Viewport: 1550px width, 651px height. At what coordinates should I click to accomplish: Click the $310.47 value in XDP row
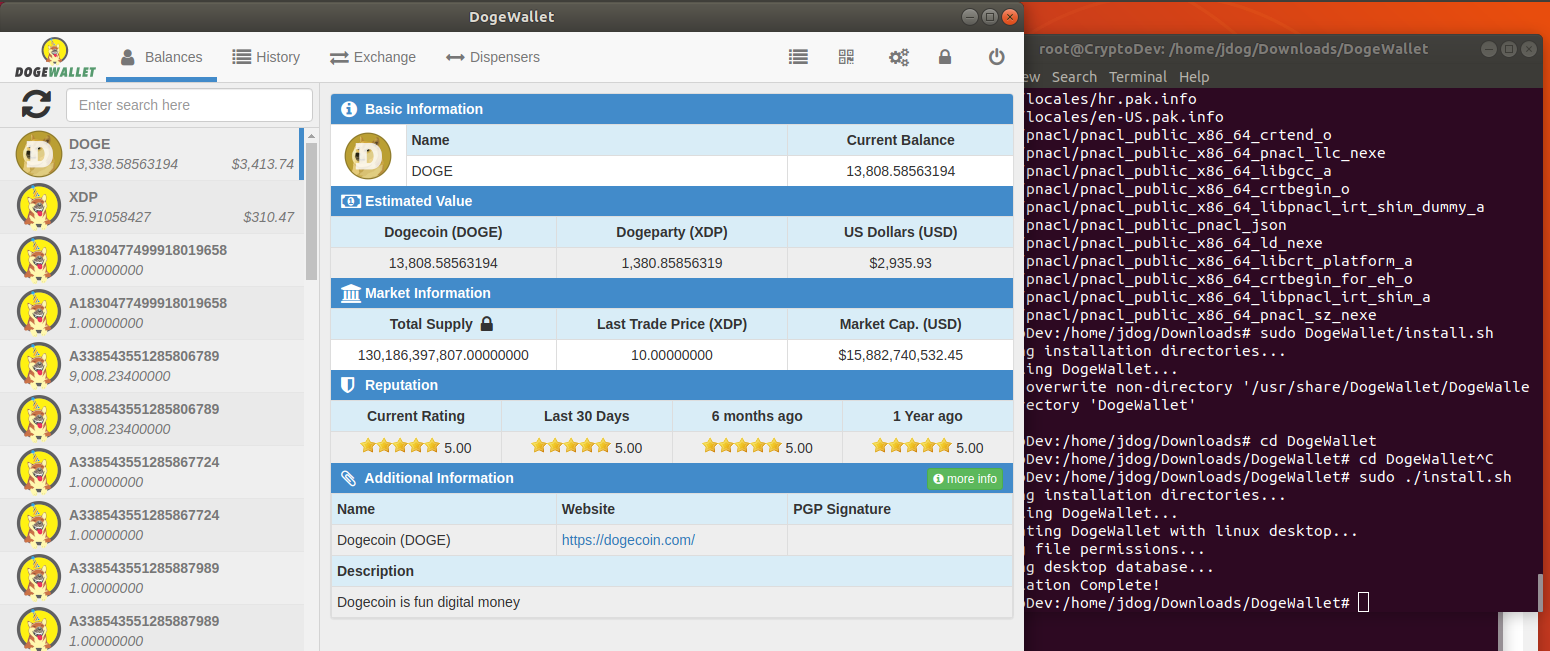pyautogui.click(x=268, y=217)
